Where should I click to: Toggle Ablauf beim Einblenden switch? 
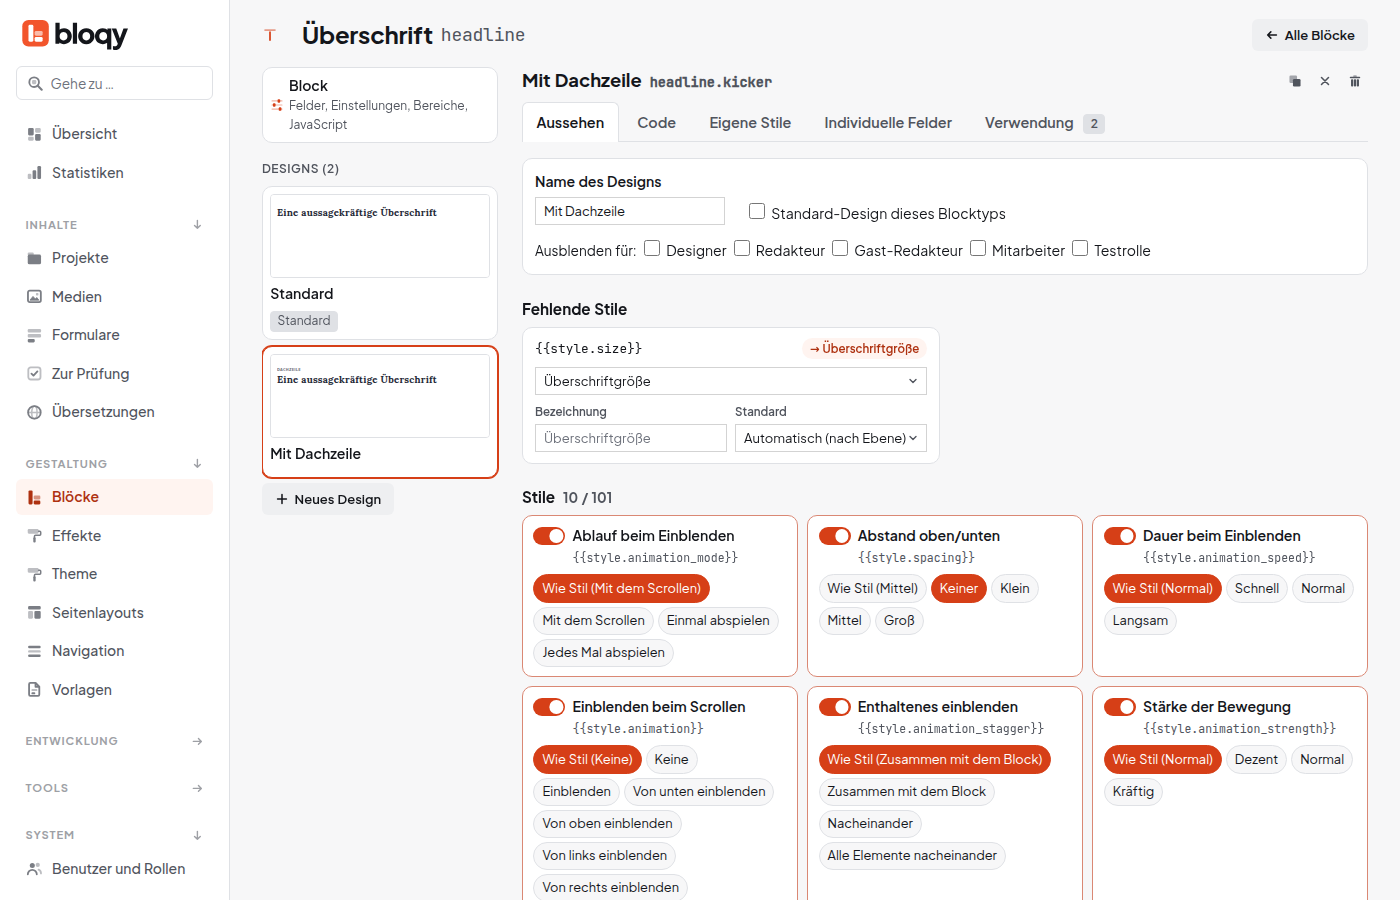pyautogui.click(x=549, y=536)
